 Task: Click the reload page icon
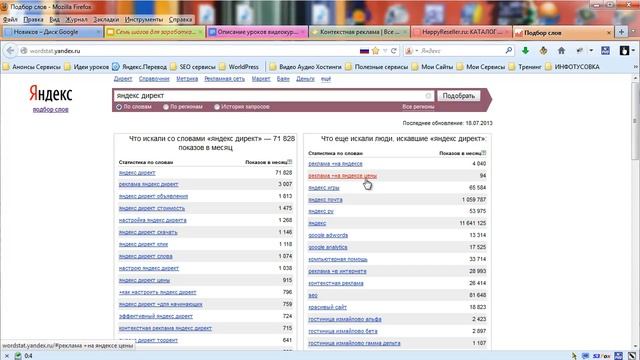pos(394,51)
